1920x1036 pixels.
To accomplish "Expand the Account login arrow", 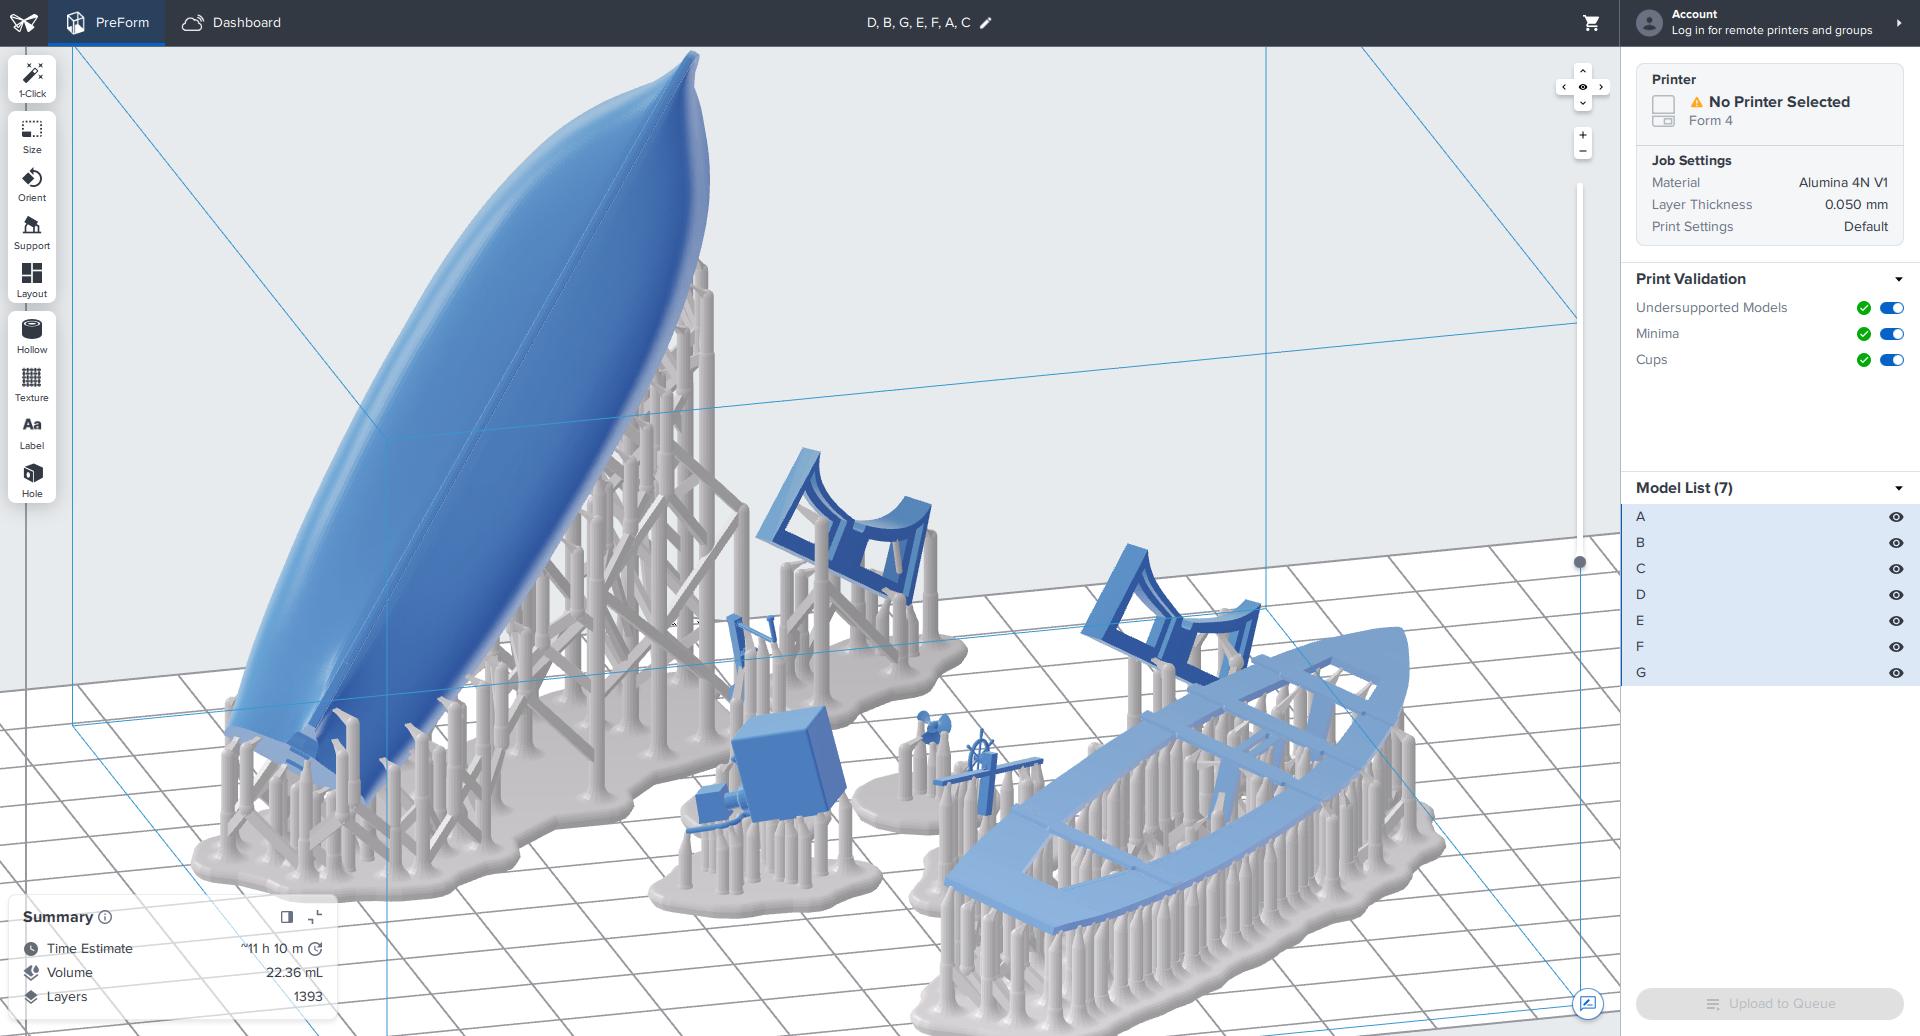I will (1898, 23).
